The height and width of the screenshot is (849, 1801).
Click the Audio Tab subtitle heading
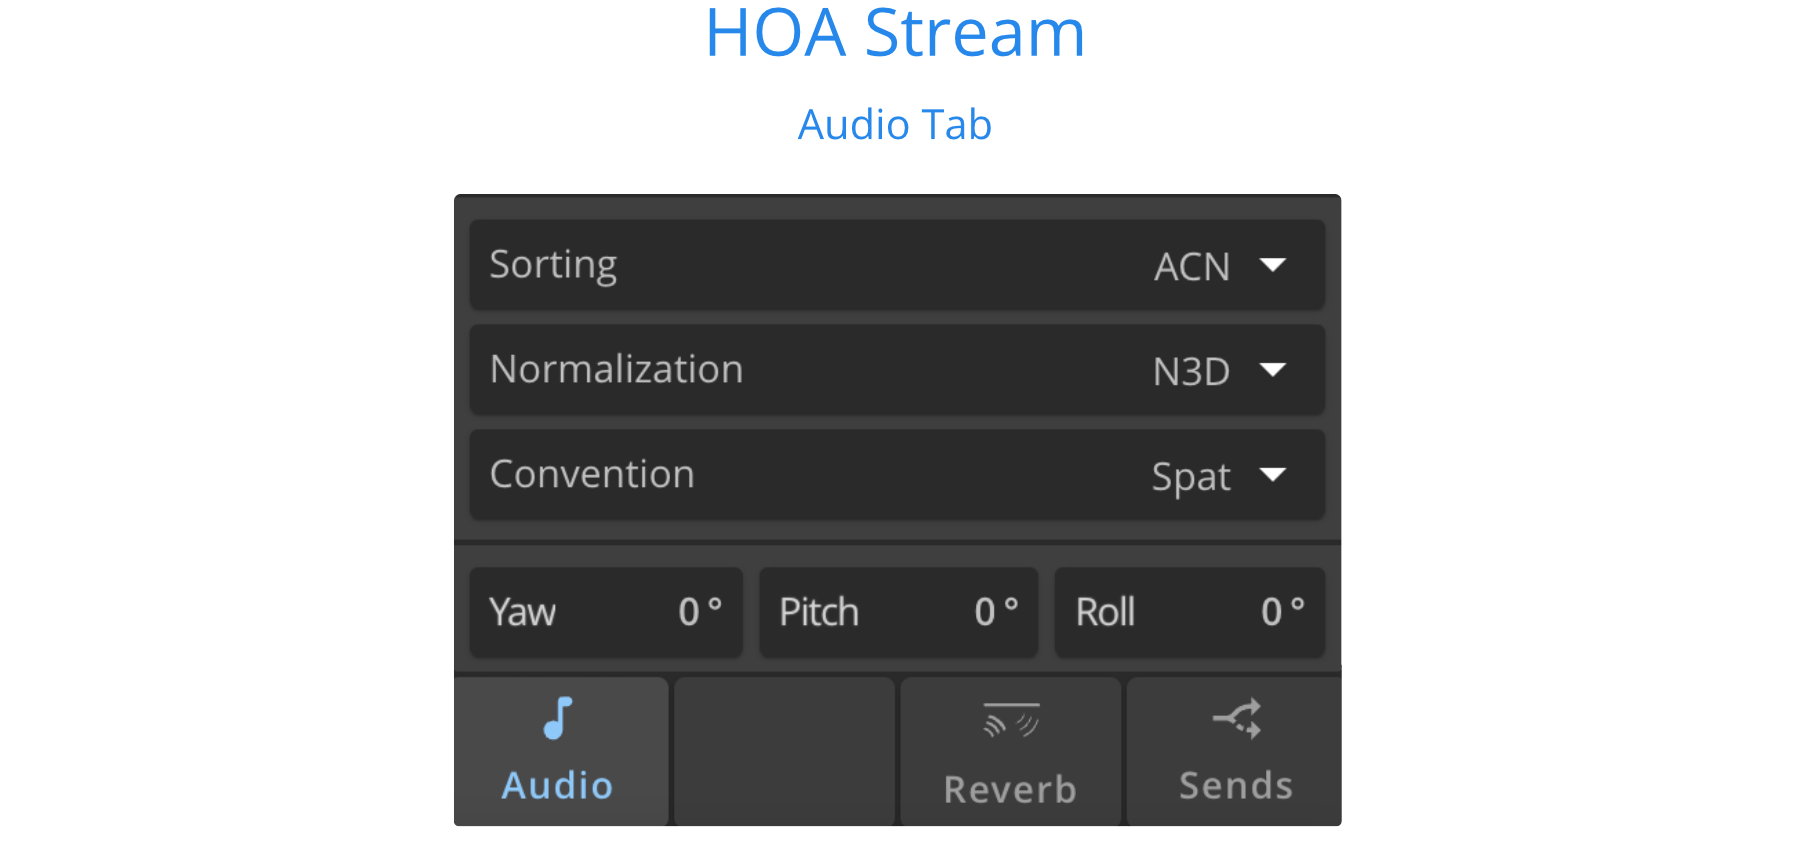[x=895, y=125]
